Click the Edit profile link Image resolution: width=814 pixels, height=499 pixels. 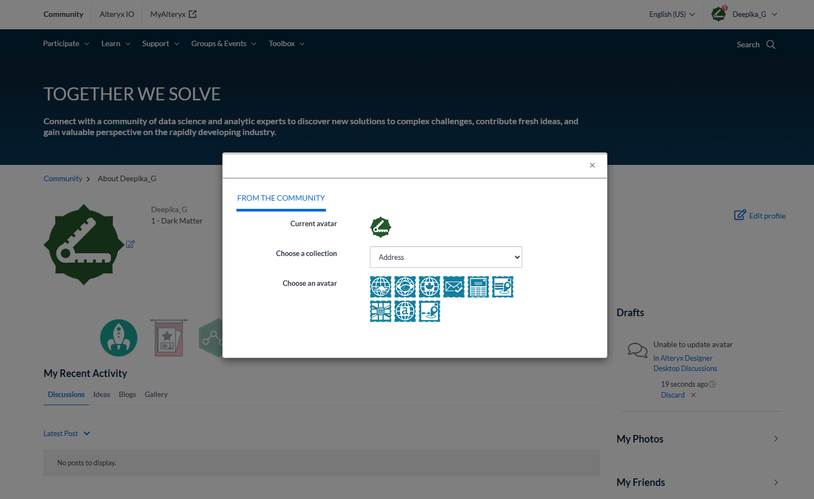(x=767, y=216)
